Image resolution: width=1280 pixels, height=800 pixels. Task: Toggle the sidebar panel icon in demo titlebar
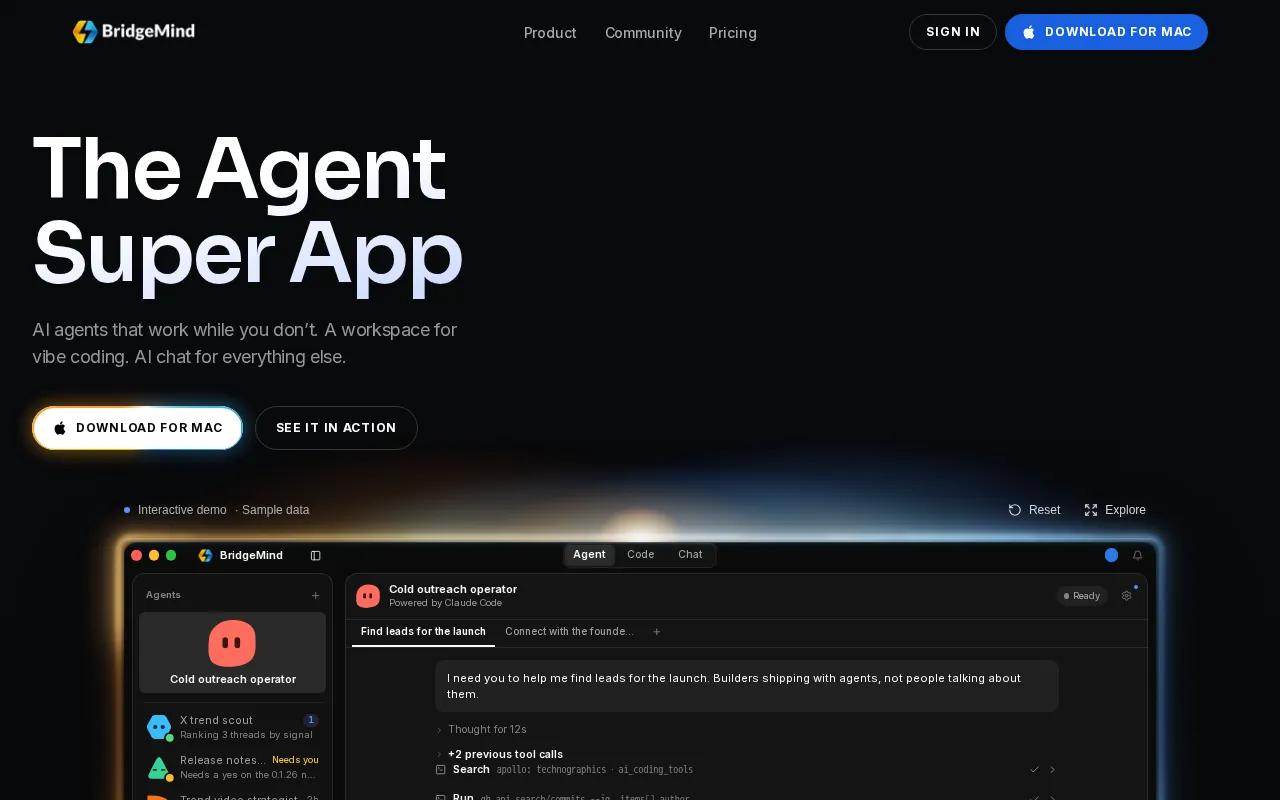point(316,556)
